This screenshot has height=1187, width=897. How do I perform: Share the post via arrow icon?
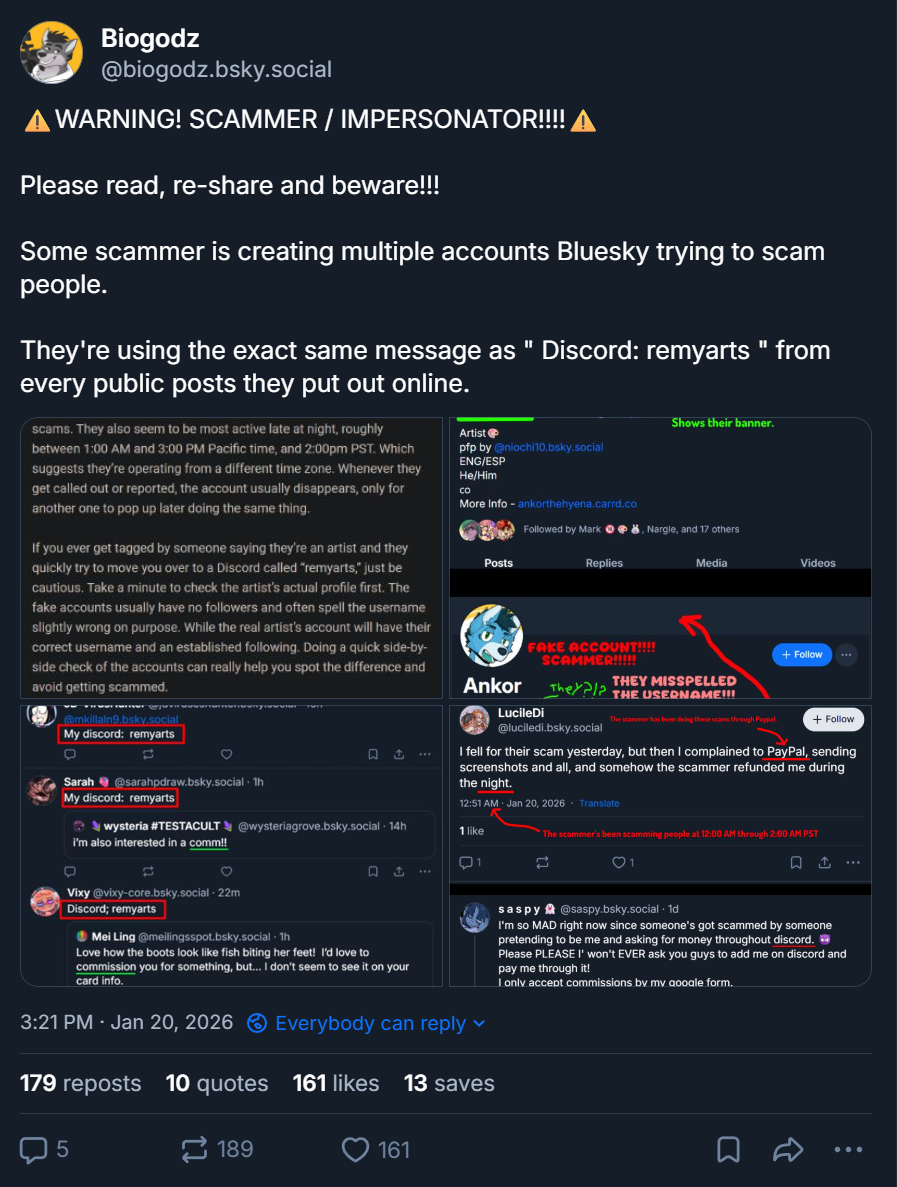(x=788, y=1149)
